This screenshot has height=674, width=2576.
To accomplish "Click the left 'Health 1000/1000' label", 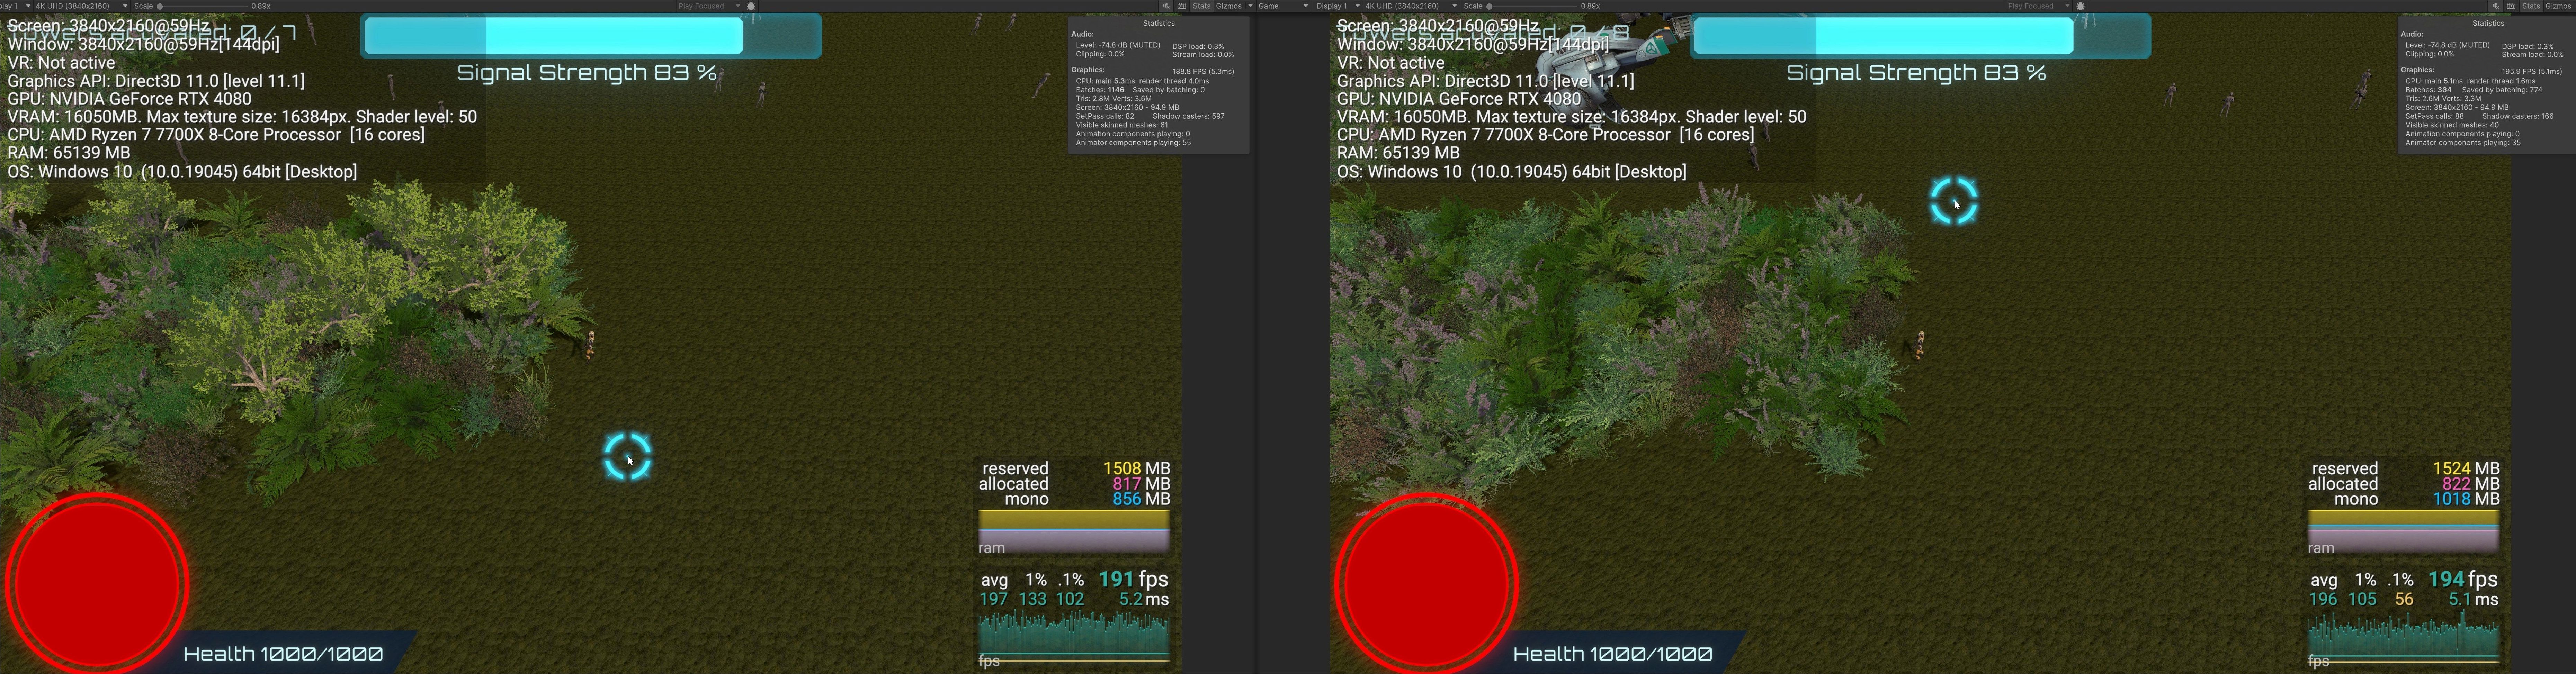I will pyautogui.click(x=283, y=654).
